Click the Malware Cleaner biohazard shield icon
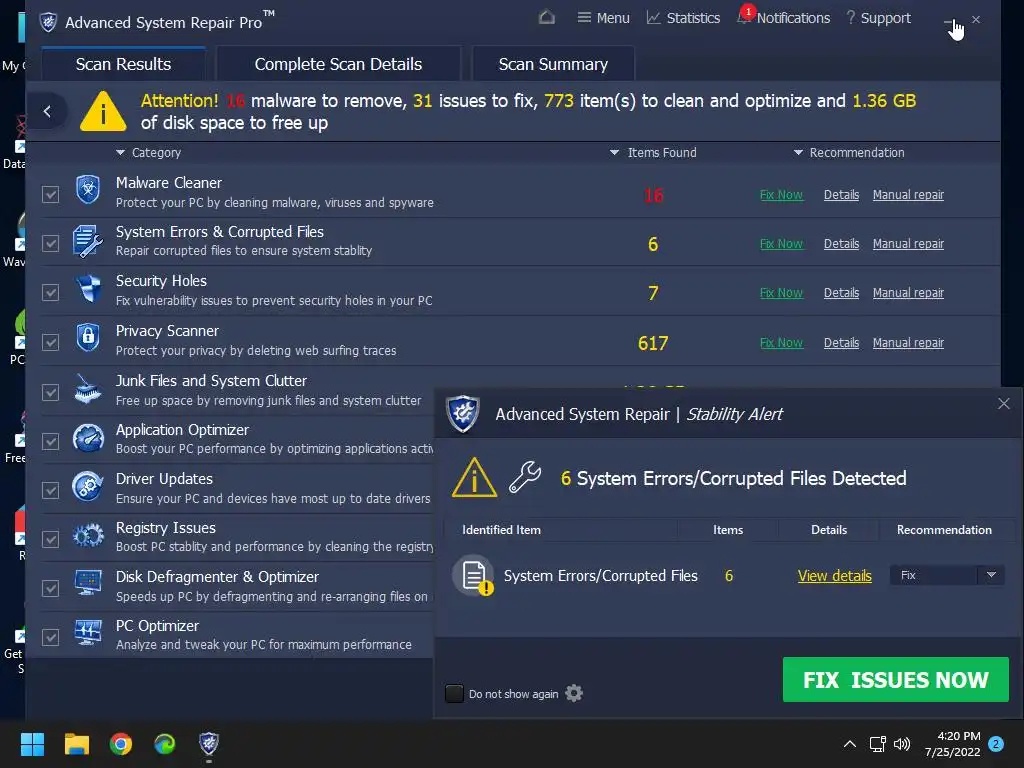The height and width of the screenshot is (768, 1024). click(x=88, y=190)
